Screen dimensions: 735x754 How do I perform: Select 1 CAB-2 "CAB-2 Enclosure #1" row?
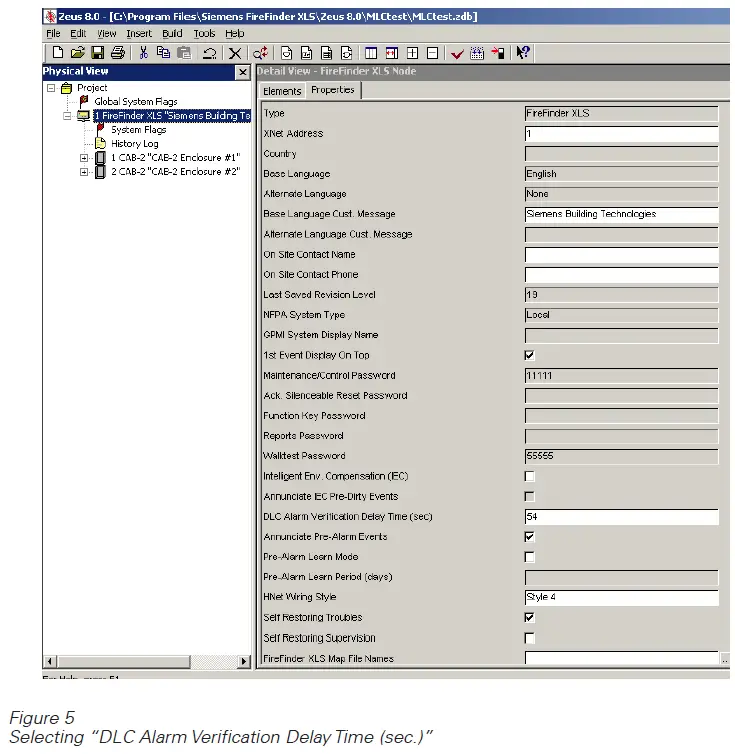(x=176, y=158)
